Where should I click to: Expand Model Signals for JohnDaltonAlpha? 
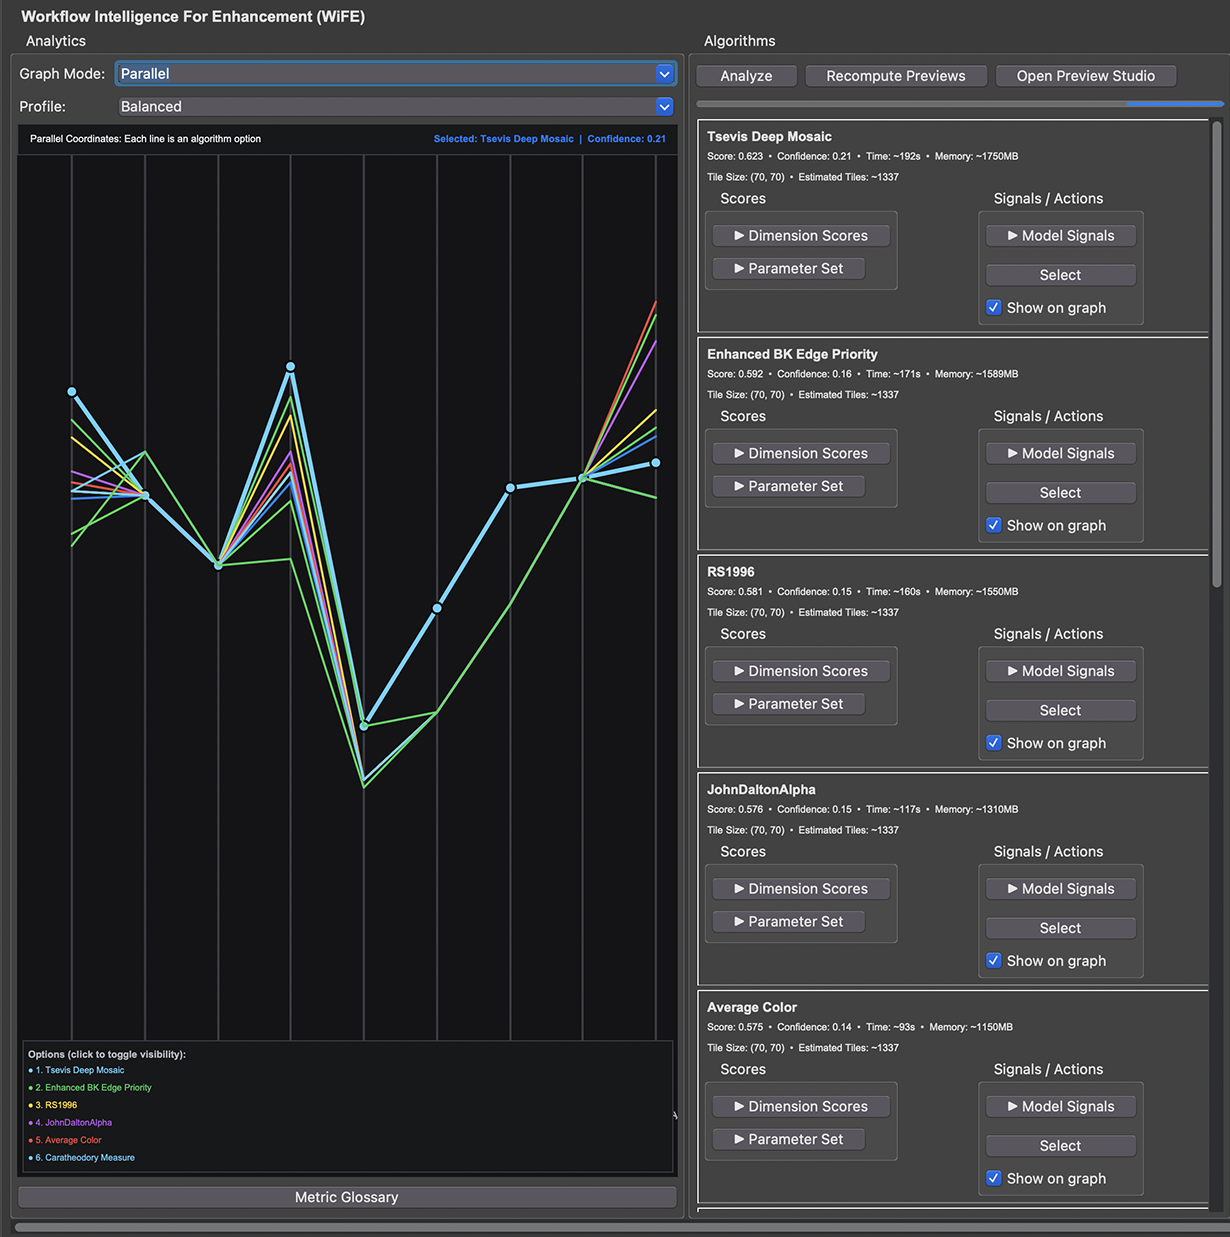click(x=1061, y=889)
